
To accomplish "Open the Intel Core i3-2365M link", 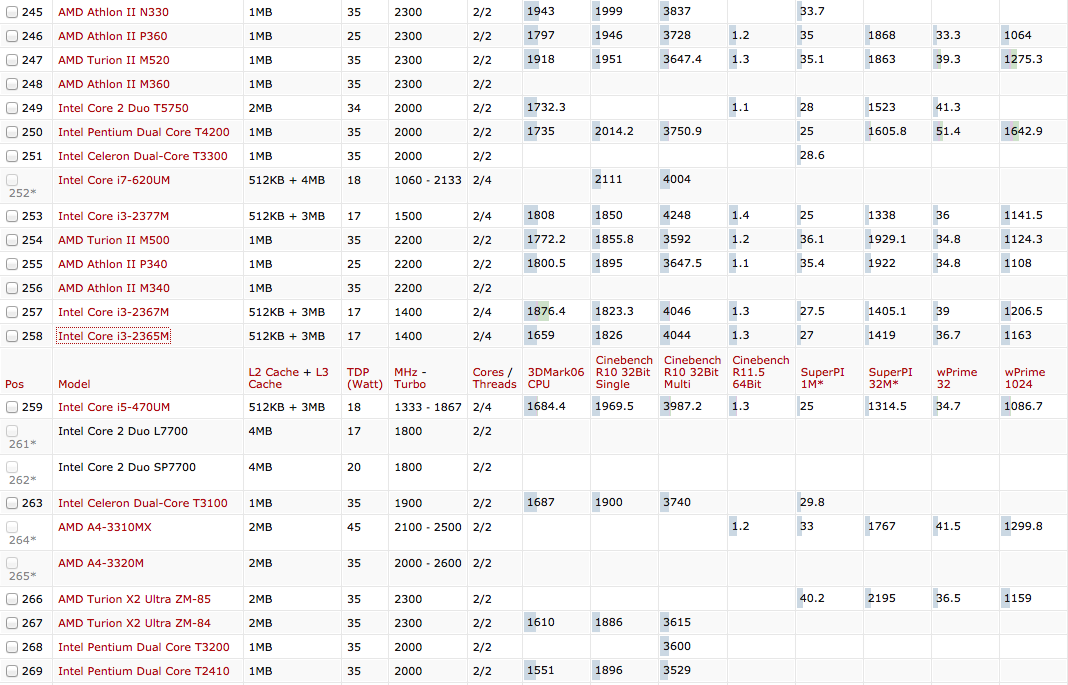I will (113, 336).
